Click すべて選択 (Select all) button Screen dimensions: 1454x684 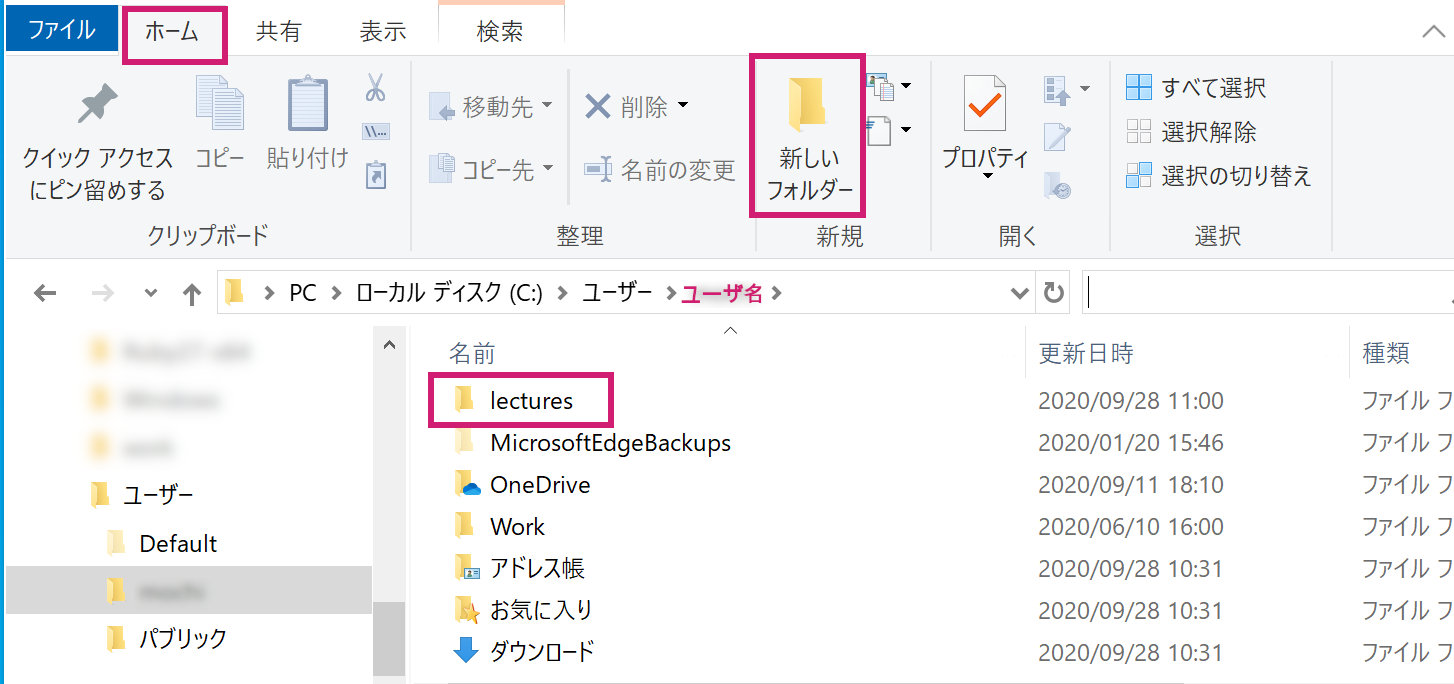coord(1196,88)
